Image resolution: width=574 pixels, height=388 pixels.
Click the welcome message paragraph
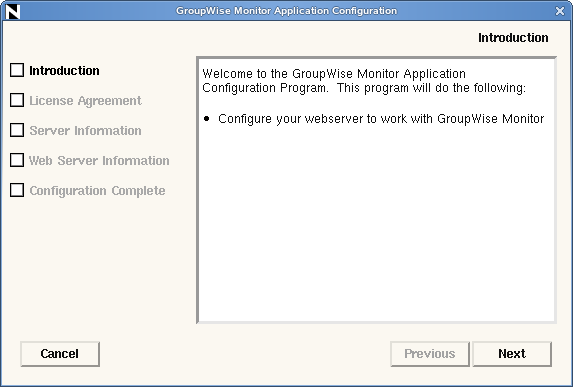tap(364, 81)
